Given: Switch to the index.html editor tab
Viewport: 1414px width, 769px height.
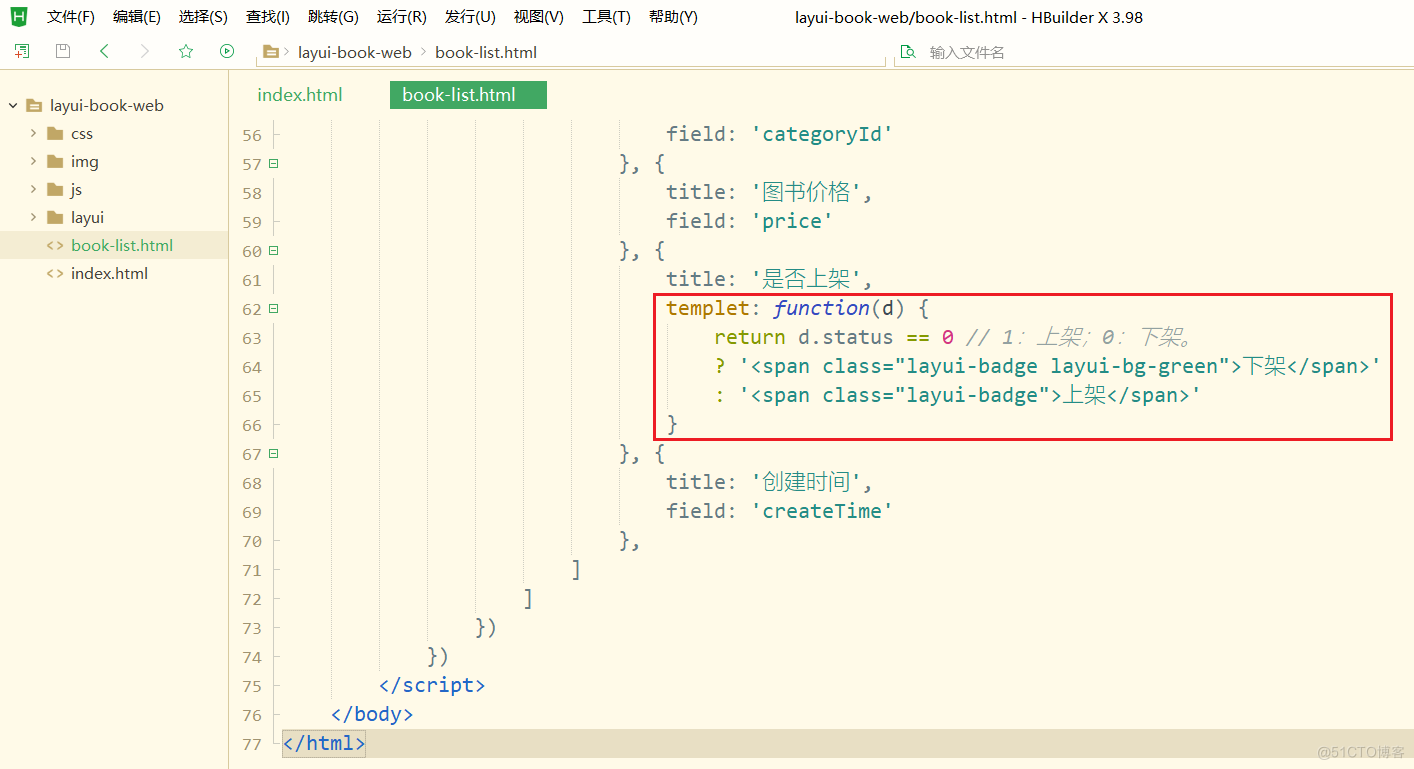Looking at the screenshot, I should click(x=300, y=95).
